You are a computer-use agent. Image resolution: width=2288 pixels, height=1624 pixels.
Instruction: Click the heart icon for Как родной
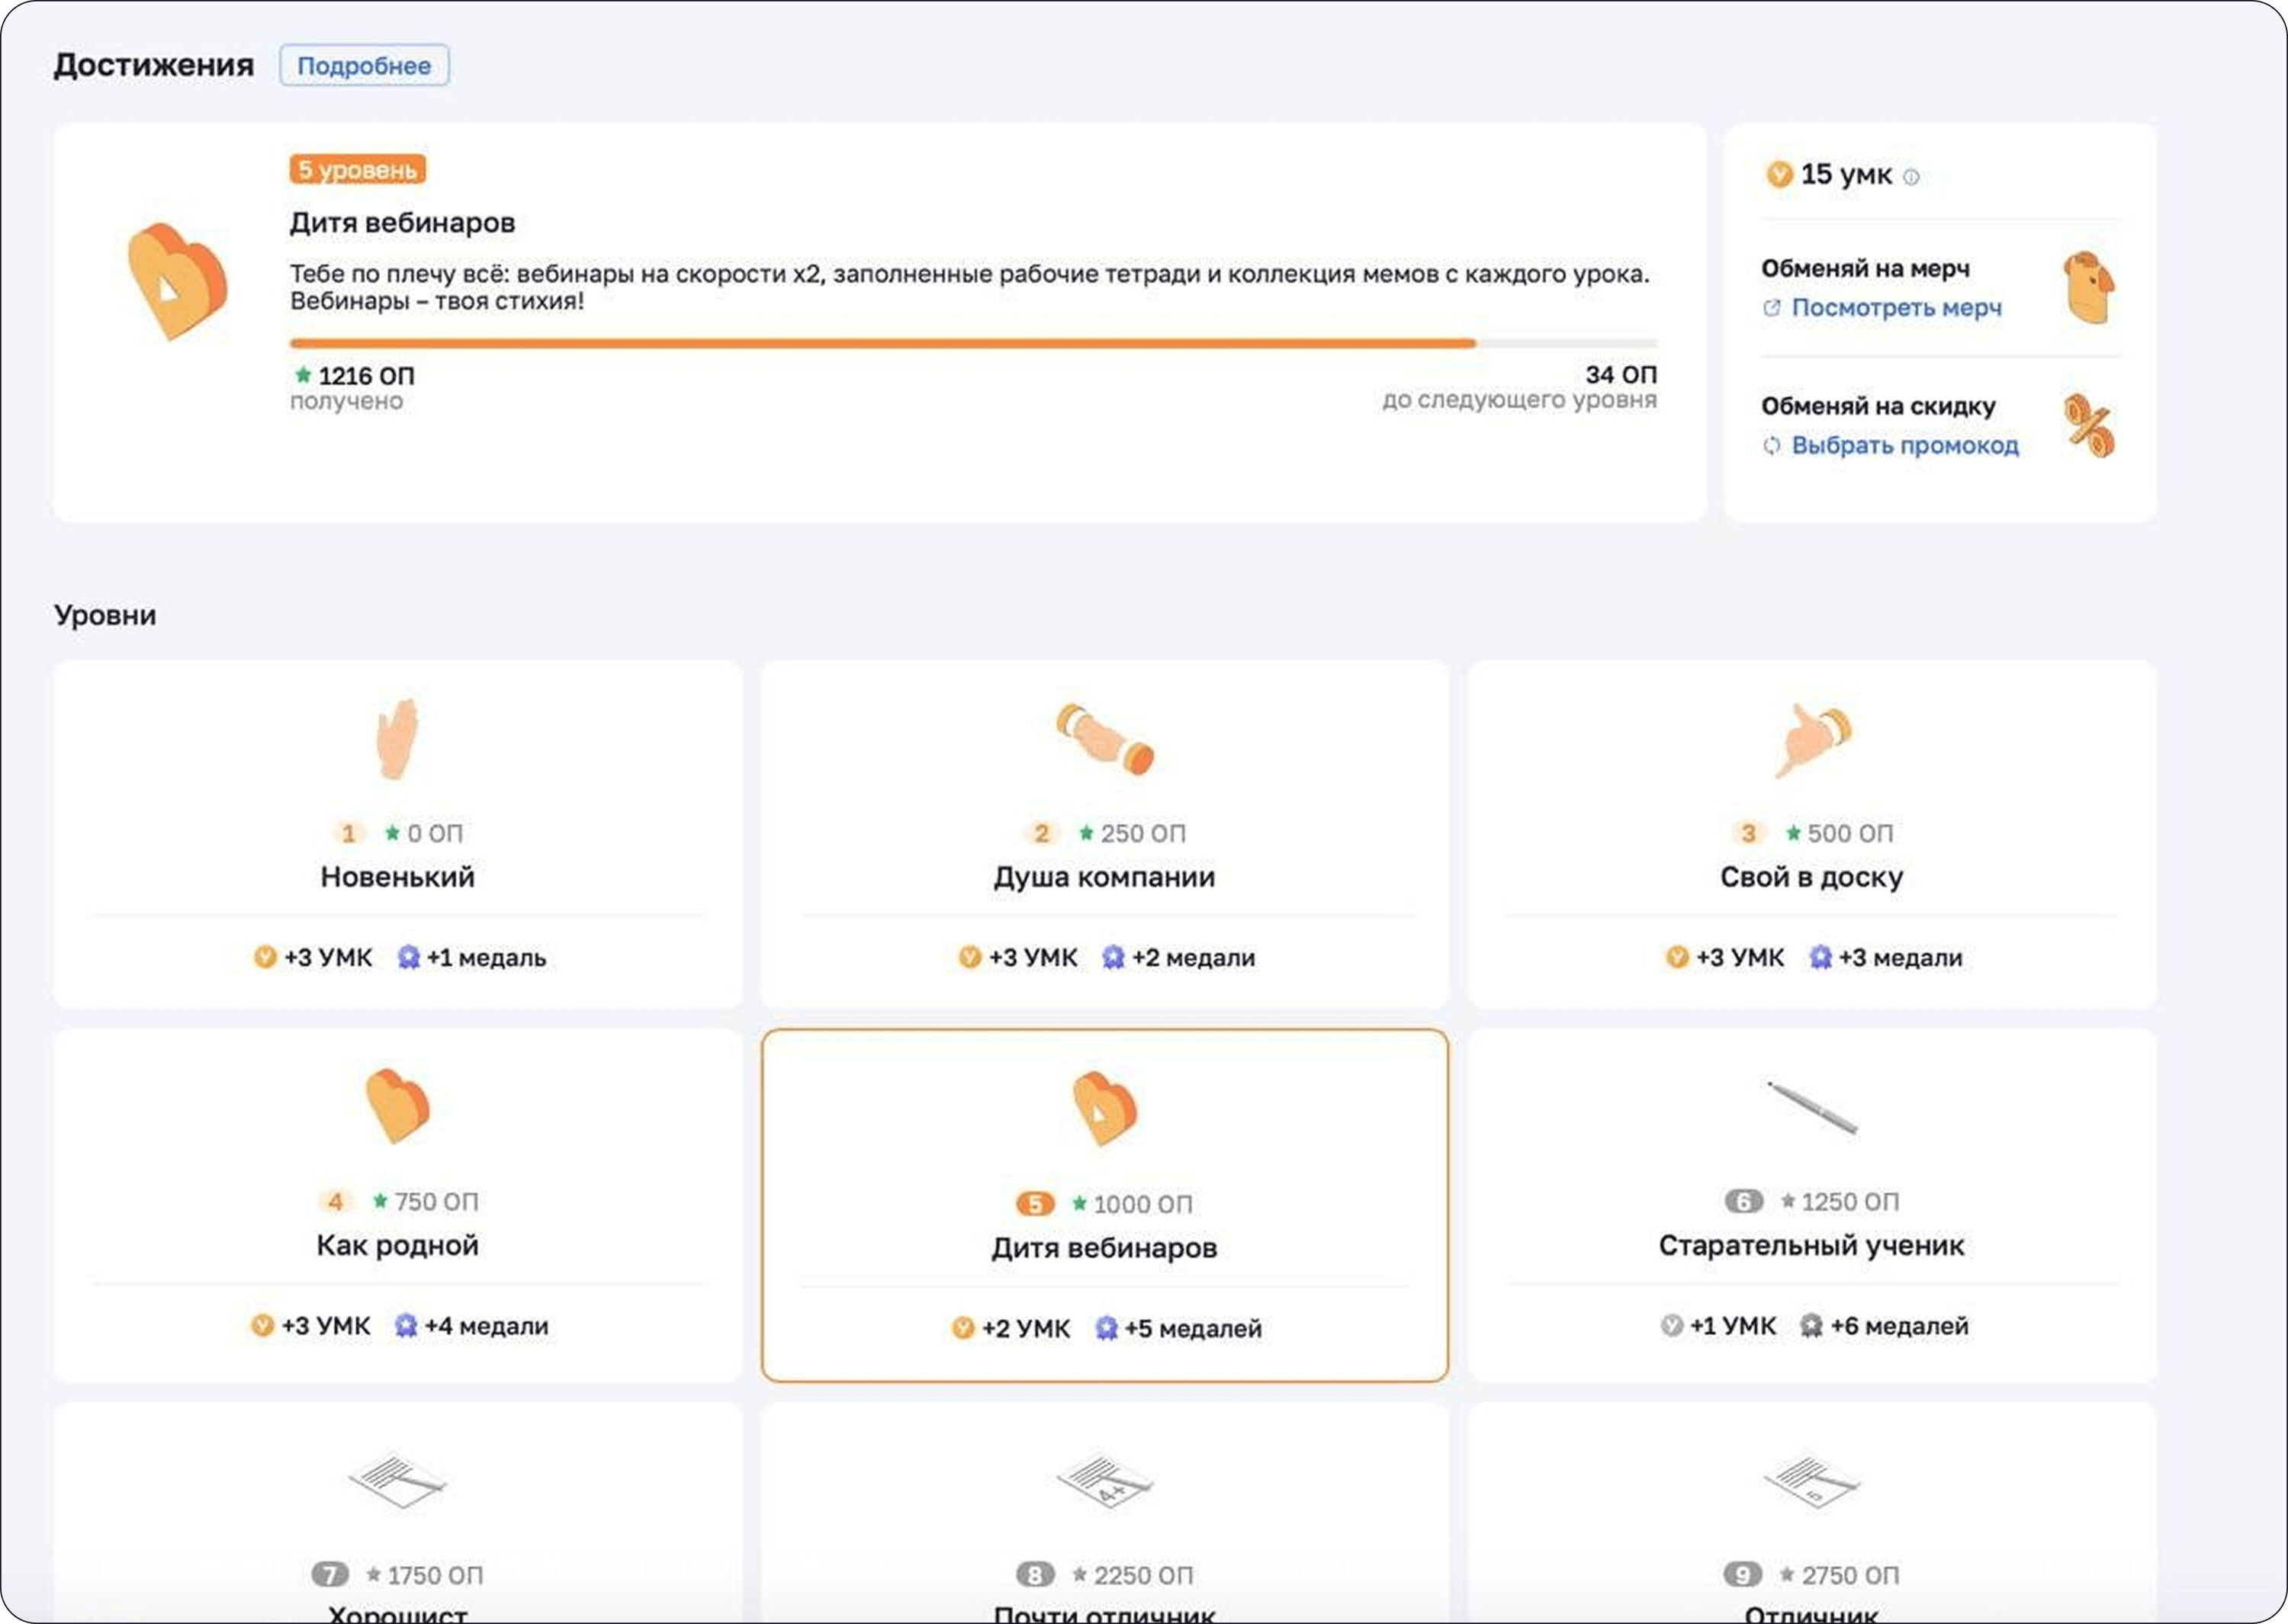click(397, 1105)
